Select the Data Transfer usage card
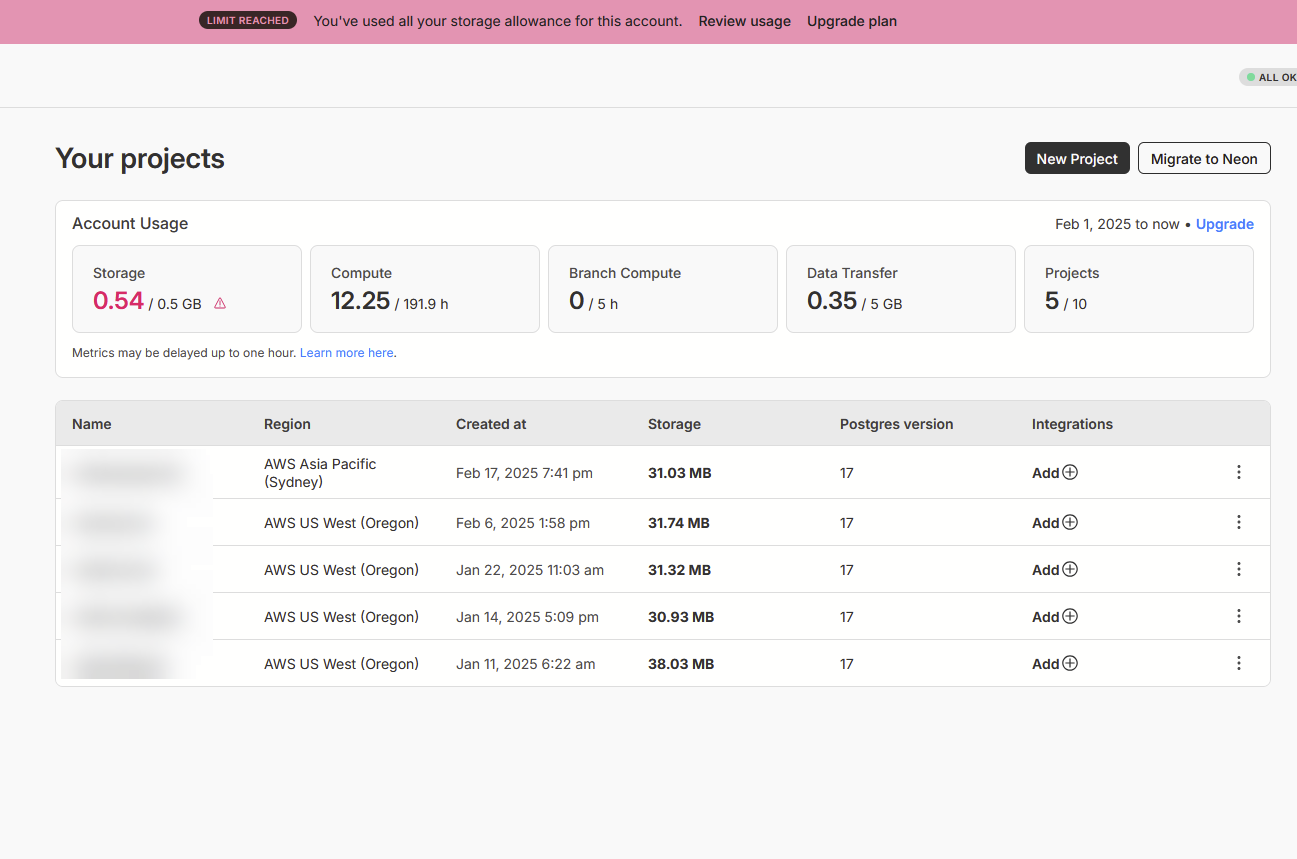 coord(901,289)
